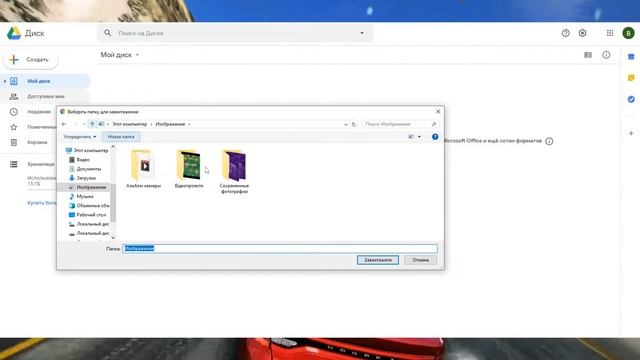The image size is (640, 360).
Task: Go back in the file dialog
Action: coord(64,124)
